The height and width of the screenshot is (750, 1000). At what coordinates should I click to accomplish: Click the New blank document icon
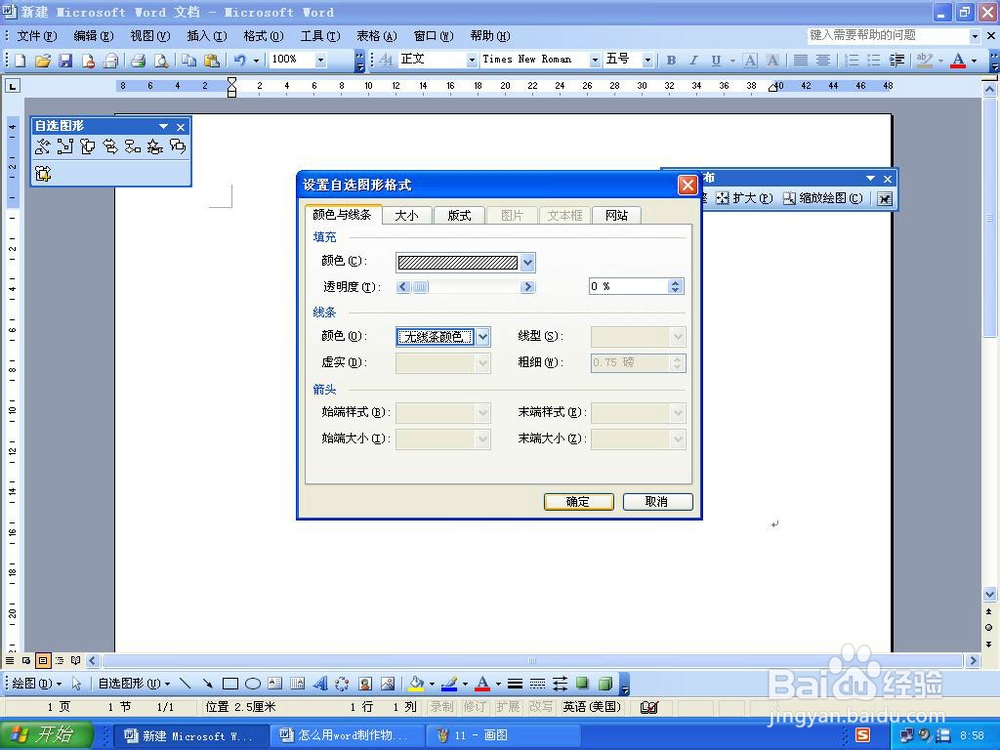[20, 60]
